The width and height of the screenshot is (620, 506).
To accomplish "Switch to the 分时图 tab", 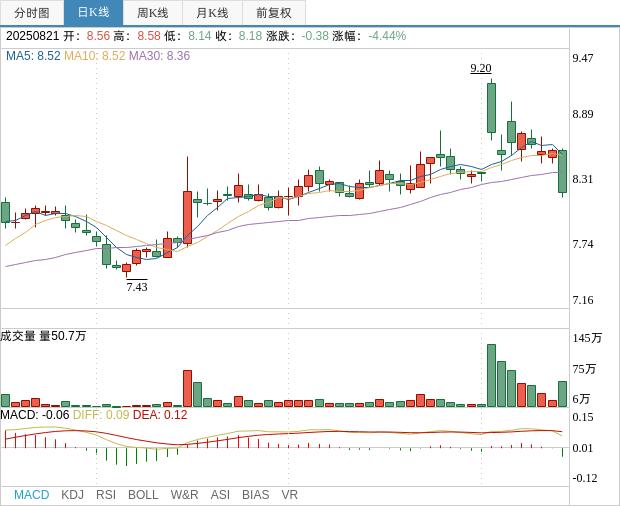I will tap(32, 13).
